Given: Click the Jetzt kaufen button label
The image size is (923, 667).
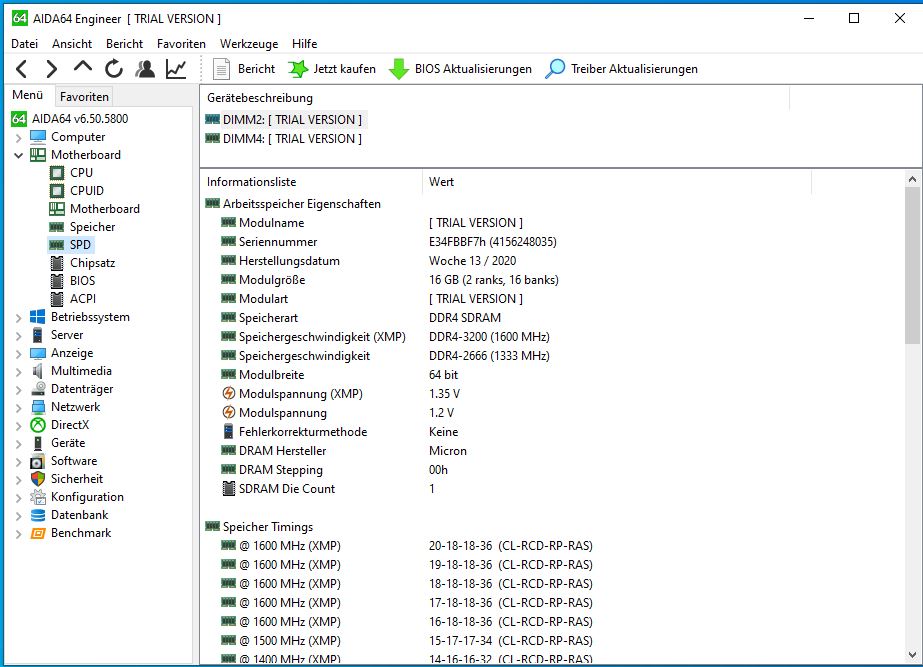Looking at the screenshot, I should [x=344, y=69].
